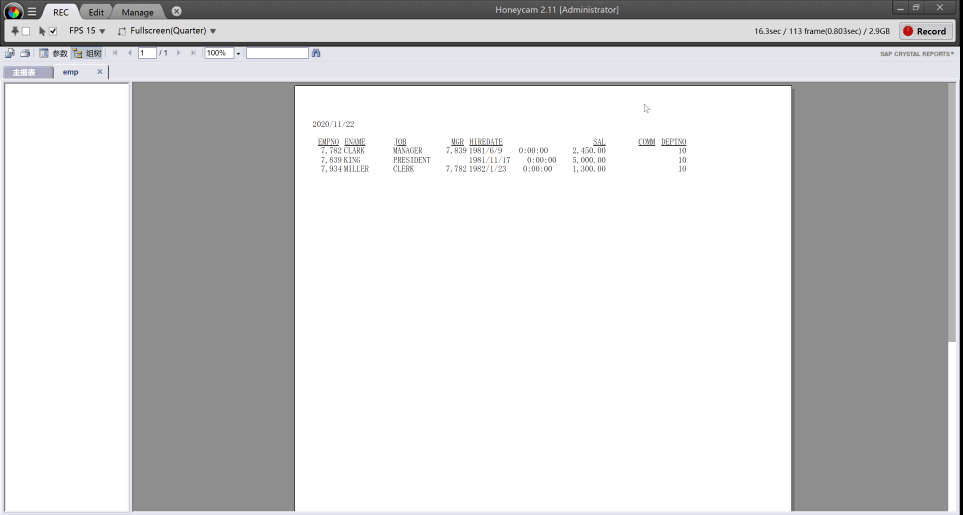963x515 pixels.
Task: Select the emp report tab
Action: [x=71, y=72]
